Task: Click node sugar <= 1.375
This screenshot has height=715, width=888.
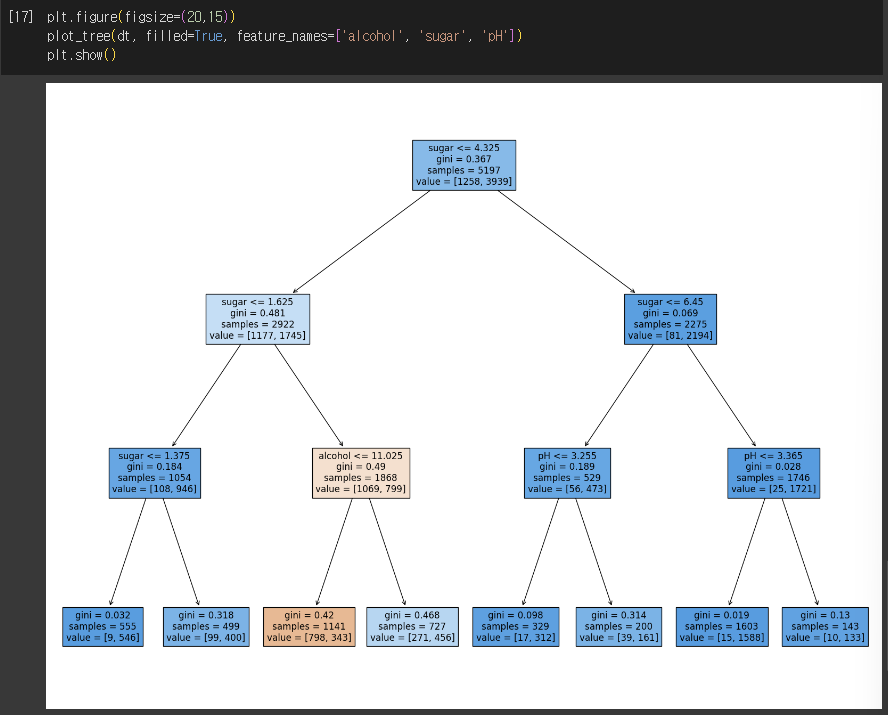Action: pyautogui.click(x=155, y=473)
